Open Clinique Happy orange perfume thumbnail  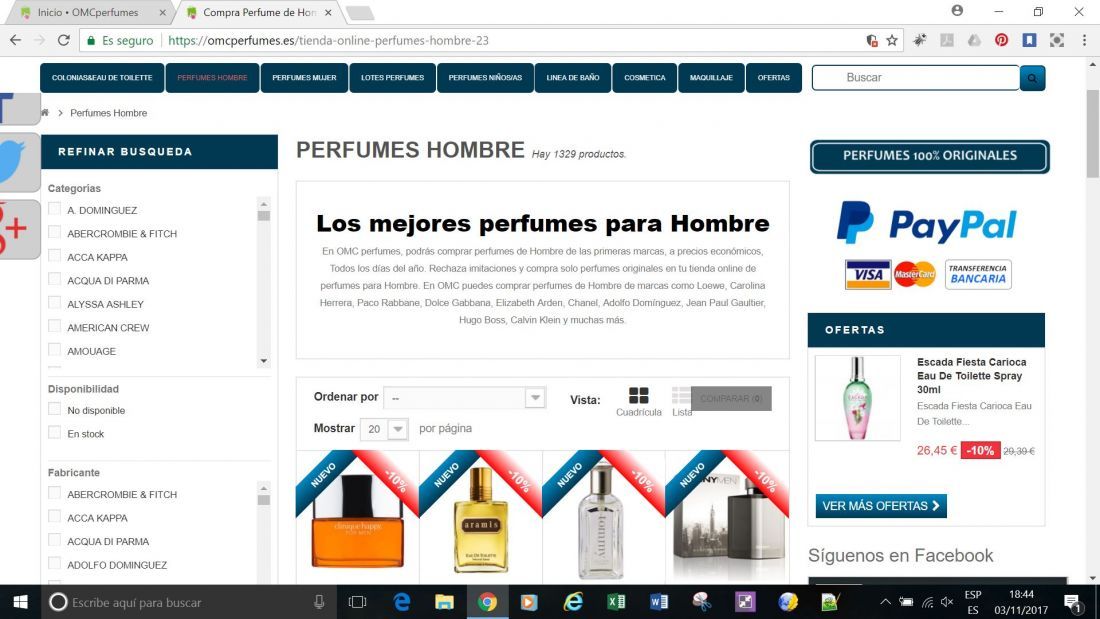pyautogui.click(x=358, y=521)
